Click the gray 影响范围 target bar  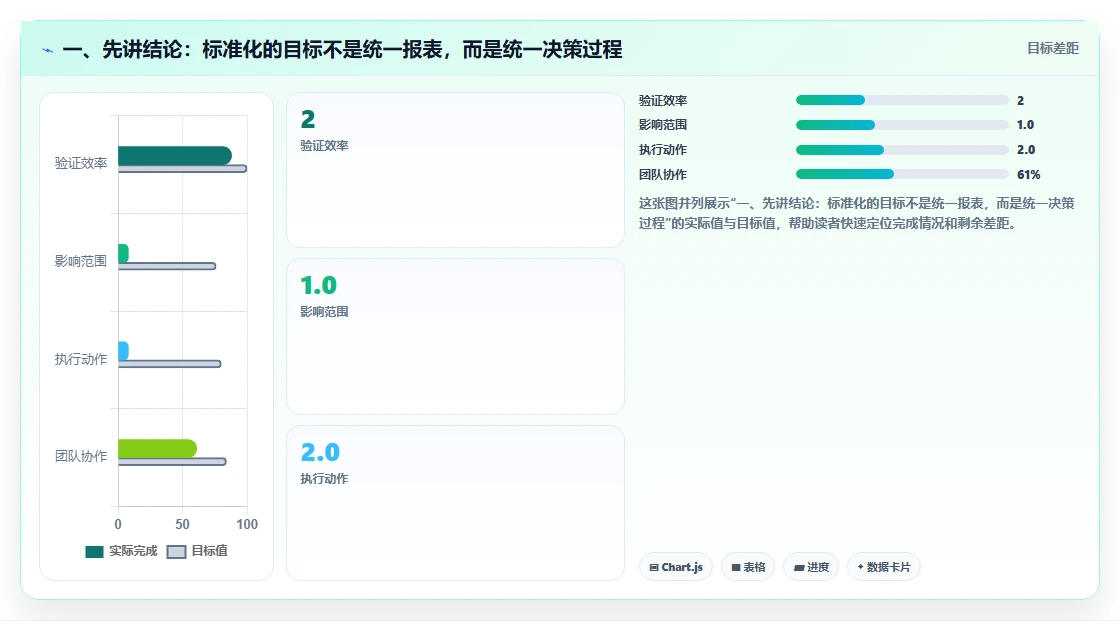(x=166, y=267)
